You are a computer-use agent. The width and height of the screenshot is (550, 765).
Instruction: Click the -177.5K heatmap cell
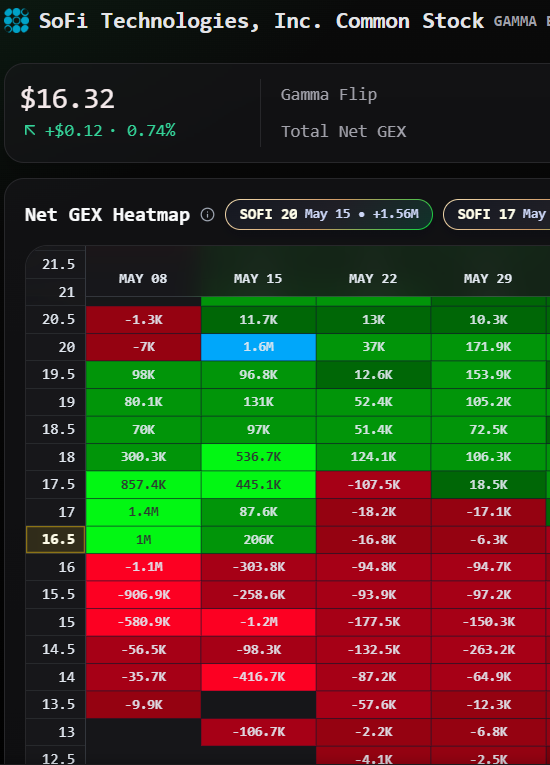click(374, 622)
